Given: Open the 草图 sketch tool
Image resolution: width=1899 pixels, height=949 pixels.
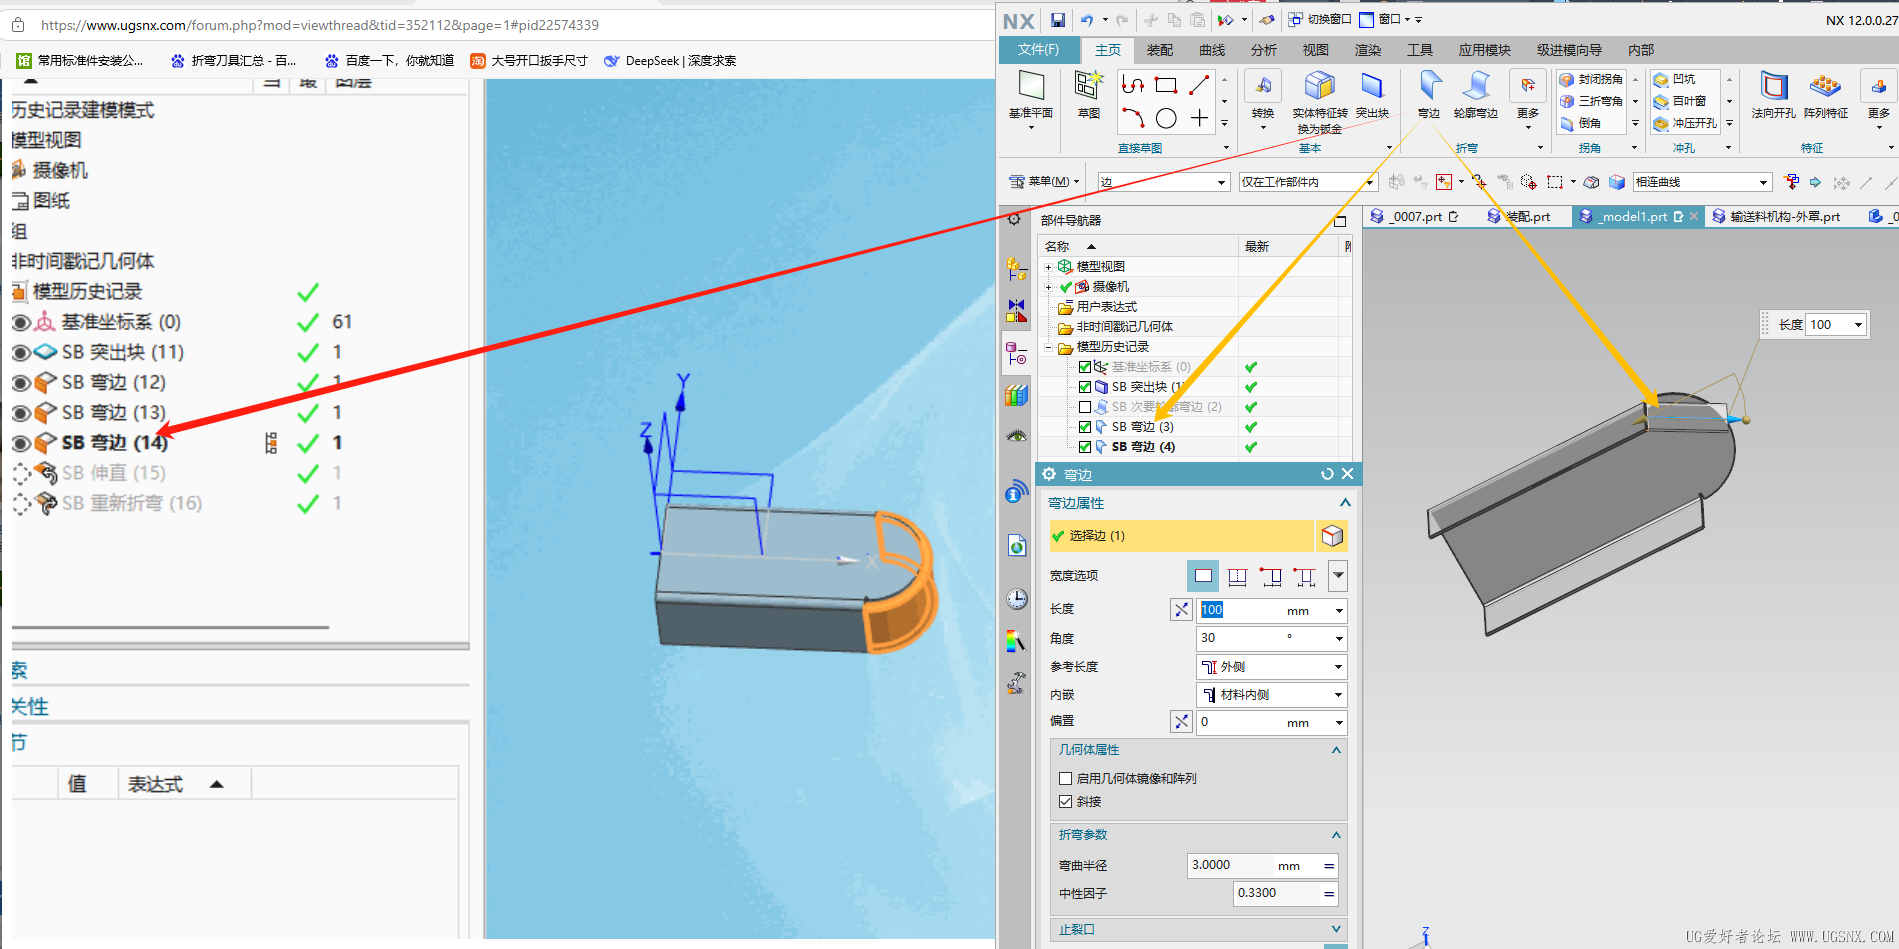Looking at the screenshot, I should pyautogui.click(x=1088, y=92).
